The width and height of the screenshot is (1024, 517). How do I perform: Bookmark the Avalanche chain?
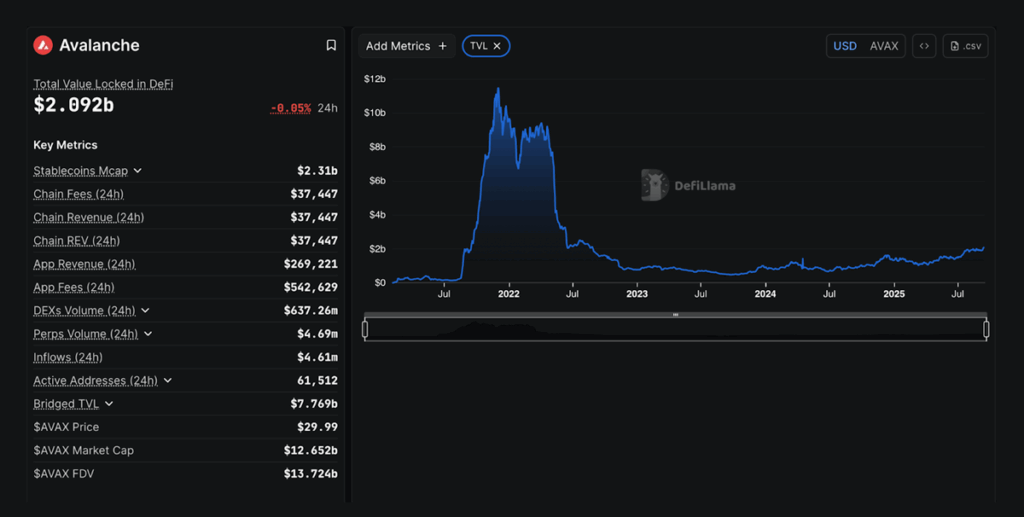331,45
